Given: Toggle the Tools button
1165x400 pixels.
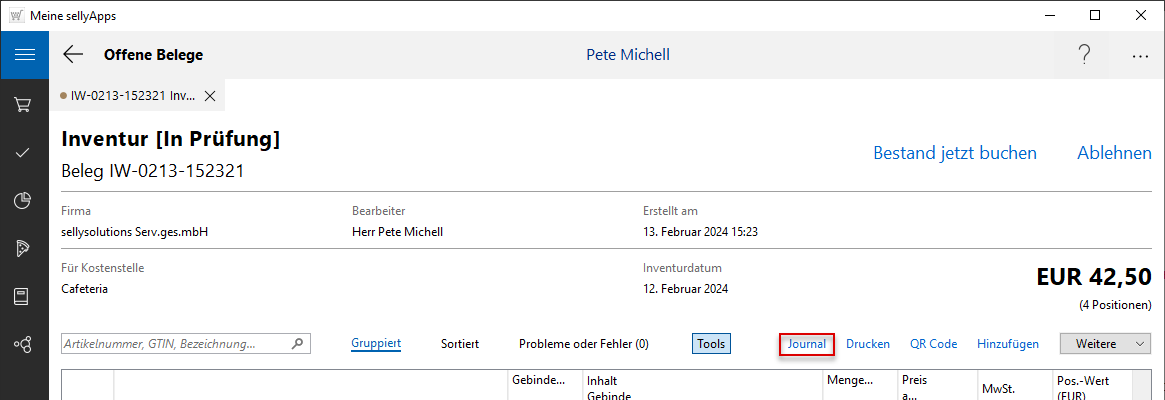Looking at the screenshot, I should click(711, 344).
